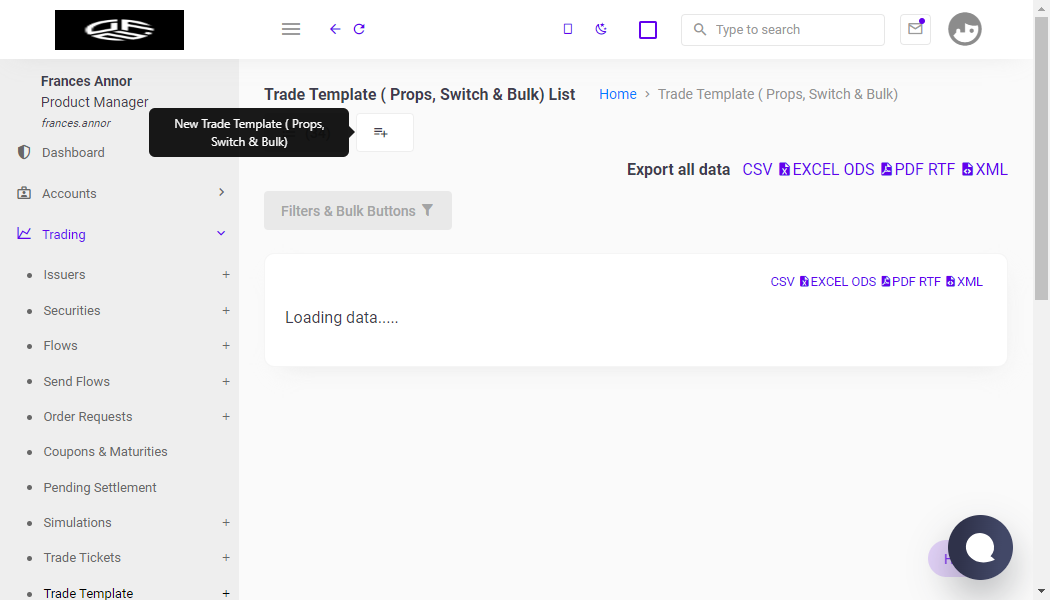Click the company logo in header

click(119, 30)
